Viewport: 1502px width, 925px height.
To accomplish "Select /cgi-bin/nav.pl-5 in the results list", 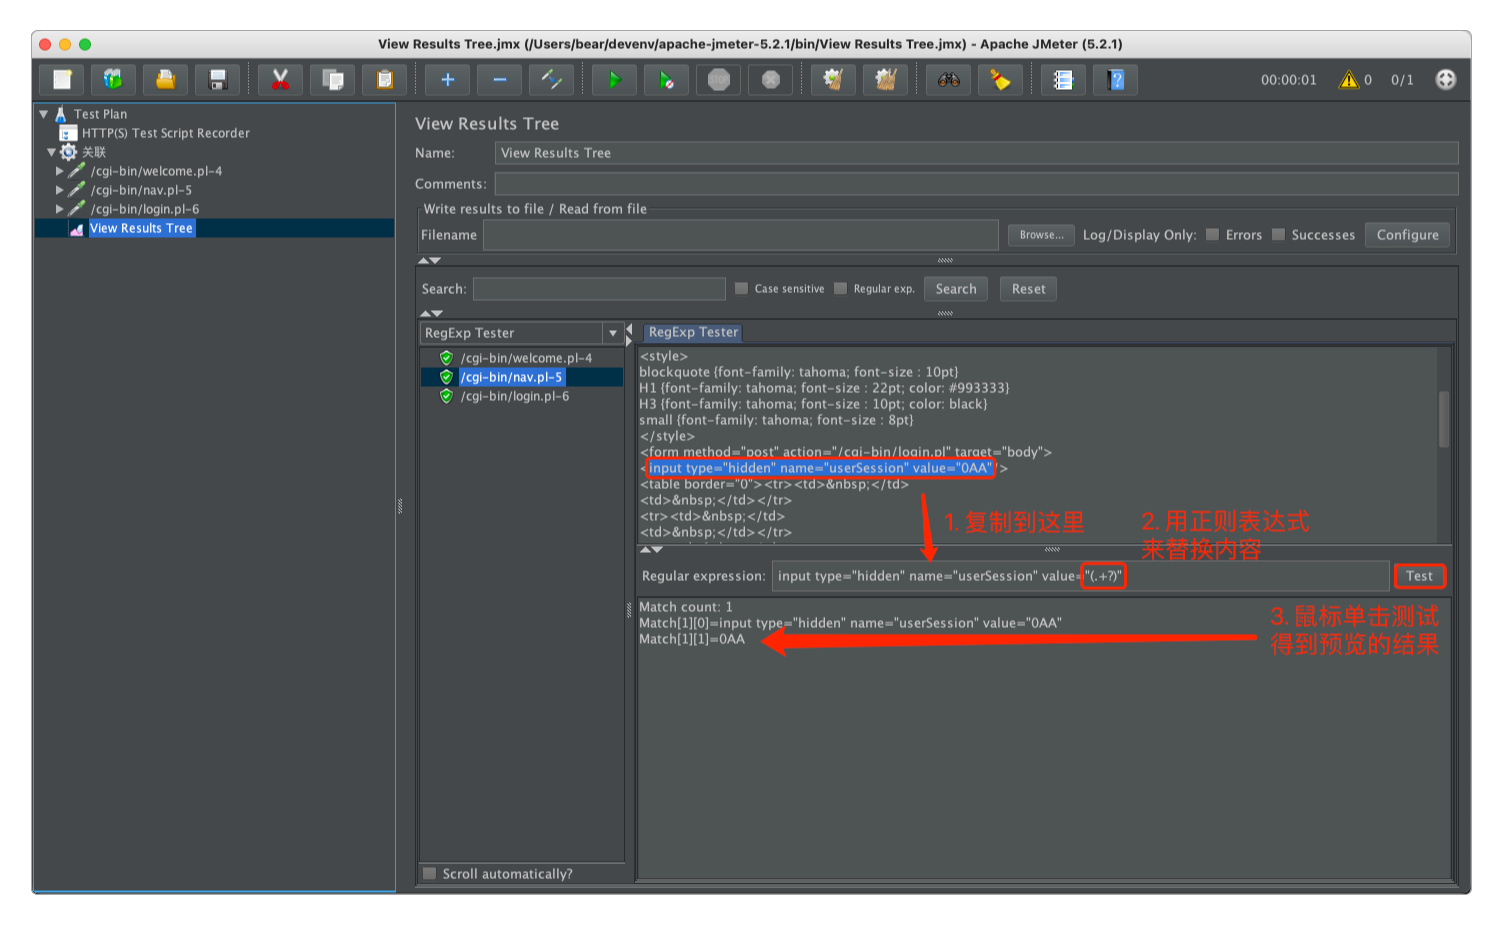I will pyautogui.click(x=511, y=377).
